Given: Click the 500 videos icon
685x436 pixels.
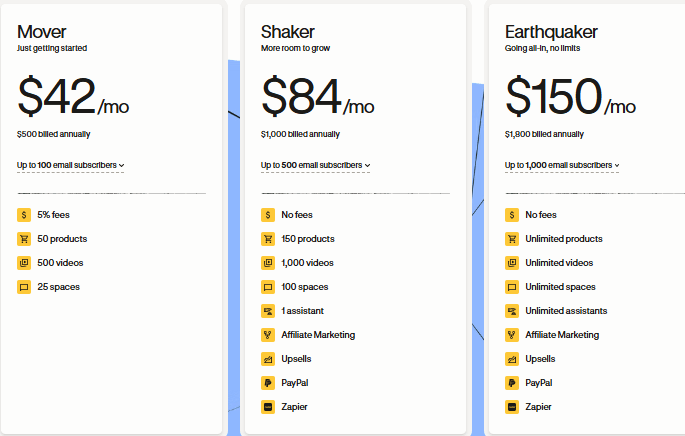Looking at the screenshot, I should pyautogui.click(x=24, y=263).
